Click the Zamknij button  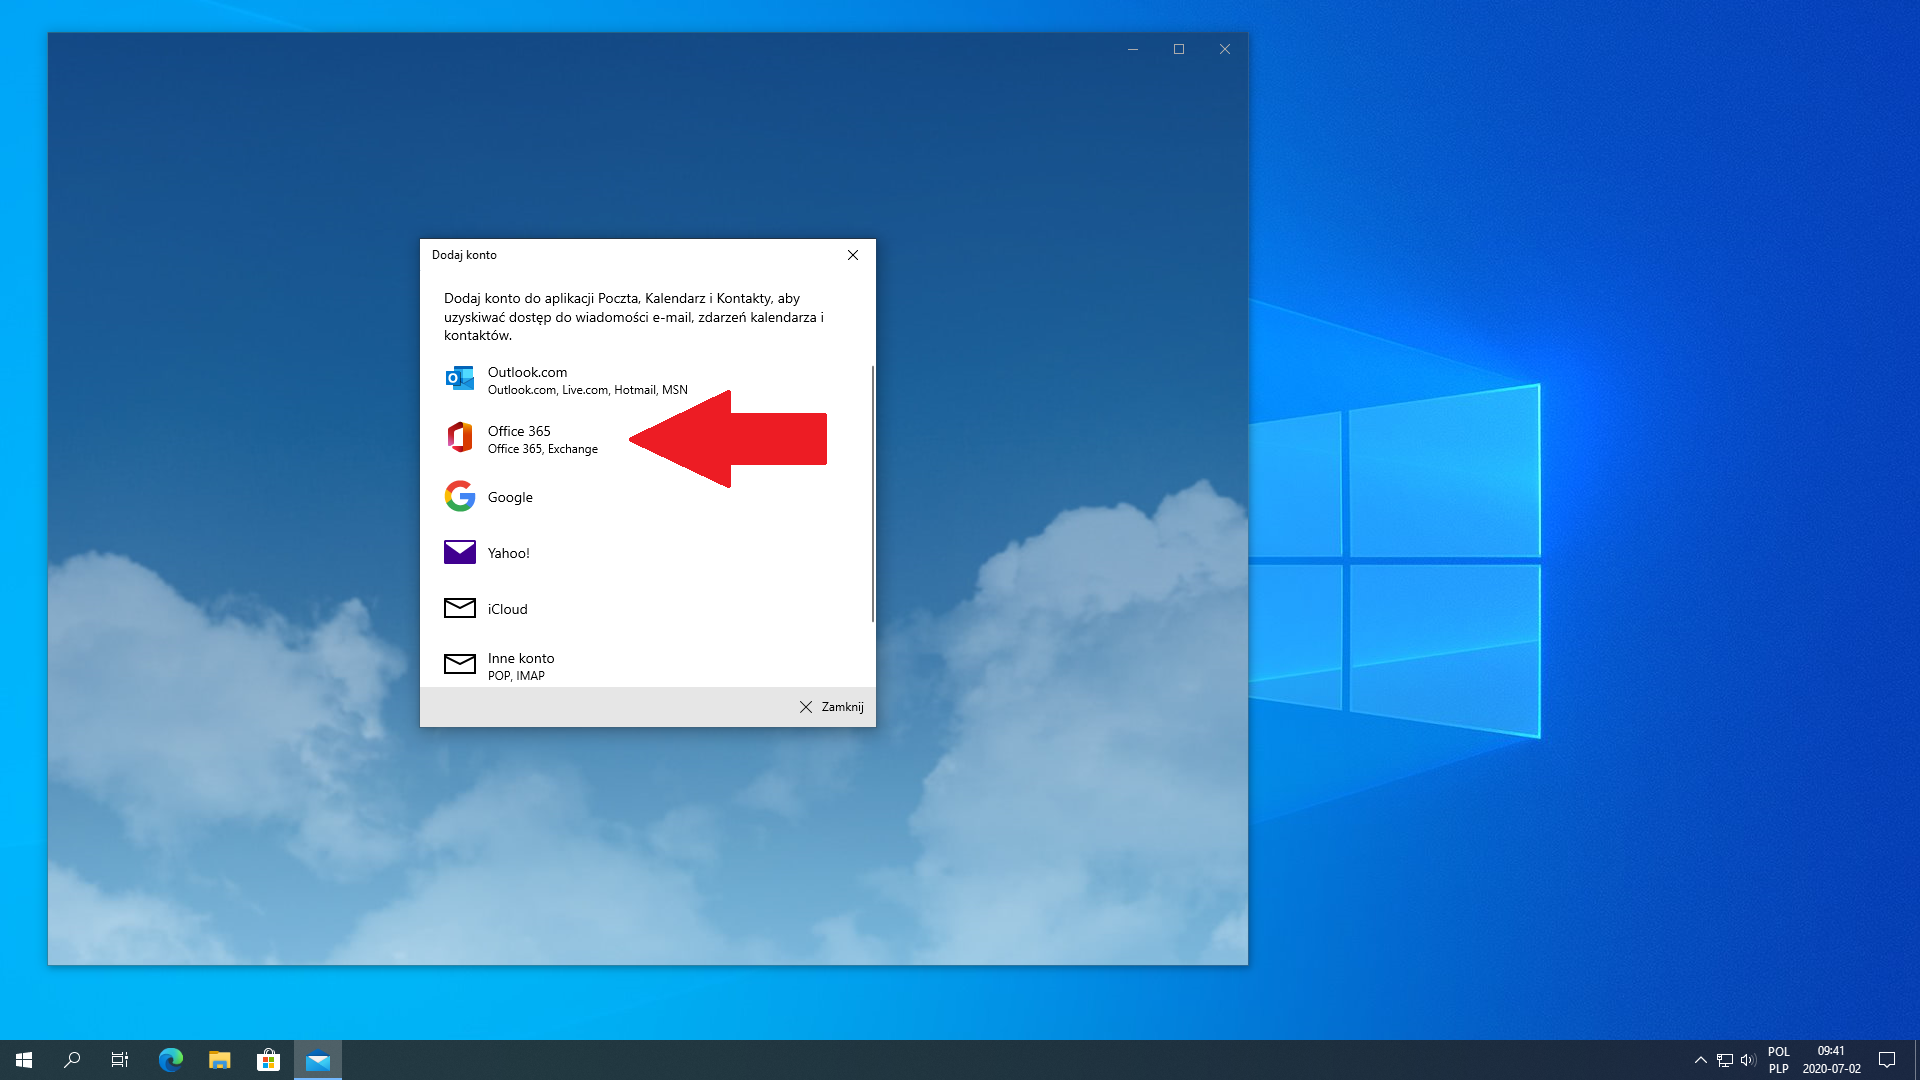tap(832, 707)
